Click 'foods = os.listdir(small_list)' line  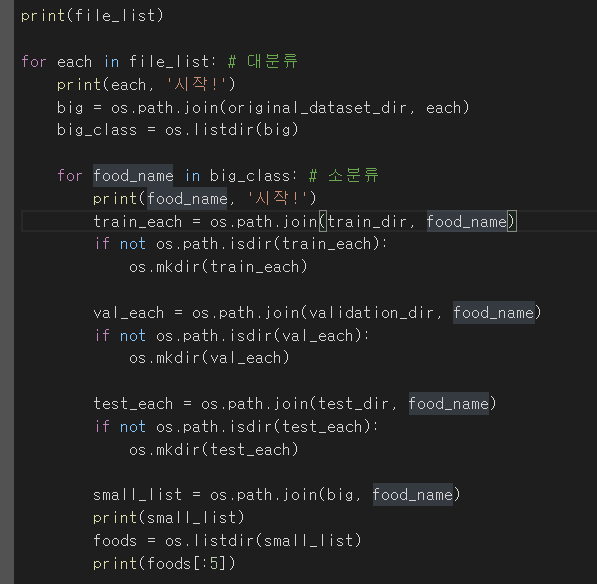coord(227,541)
